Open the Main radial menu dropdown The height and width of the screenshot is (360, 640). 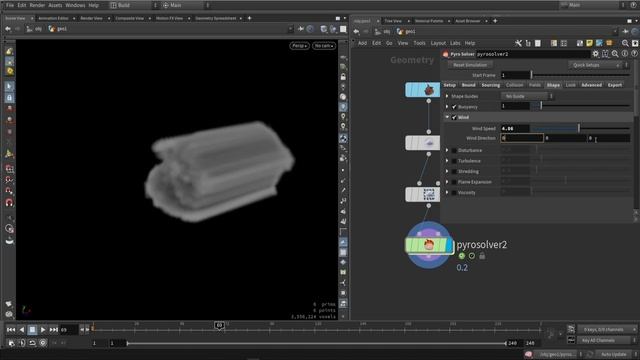click(x=186, y=5)
